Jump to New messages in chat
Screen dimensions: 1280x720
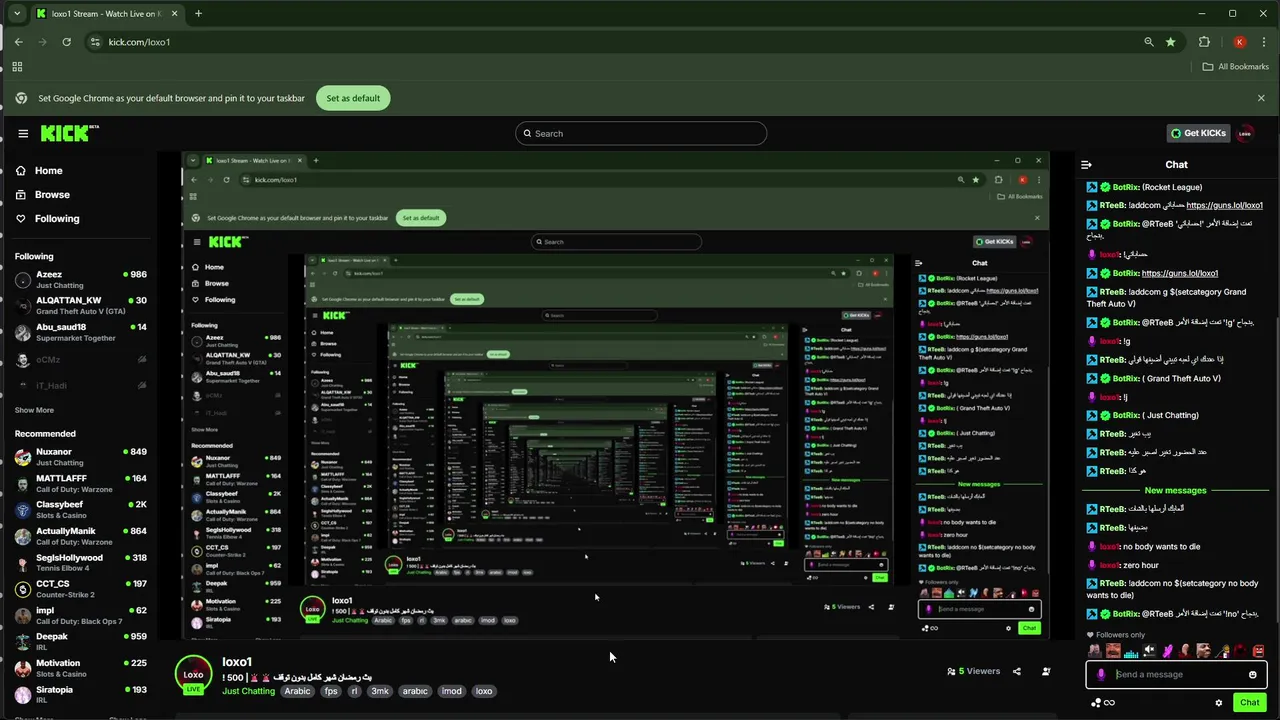click(x=1175, y=490)
